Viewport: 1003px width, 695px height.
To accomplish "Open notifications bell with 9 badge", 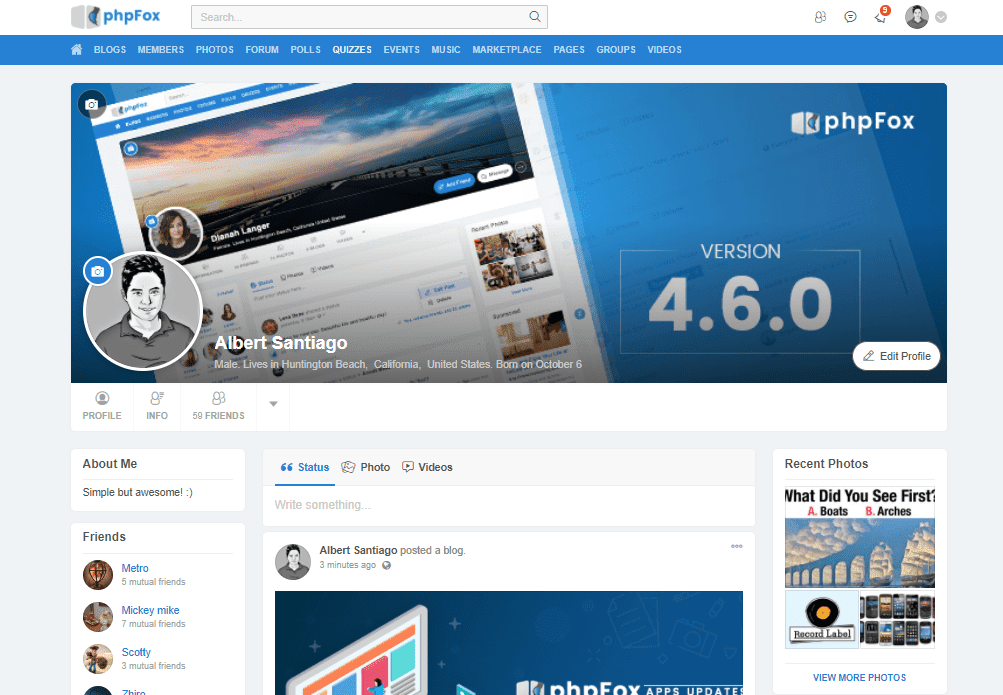I will click(881, 16).
